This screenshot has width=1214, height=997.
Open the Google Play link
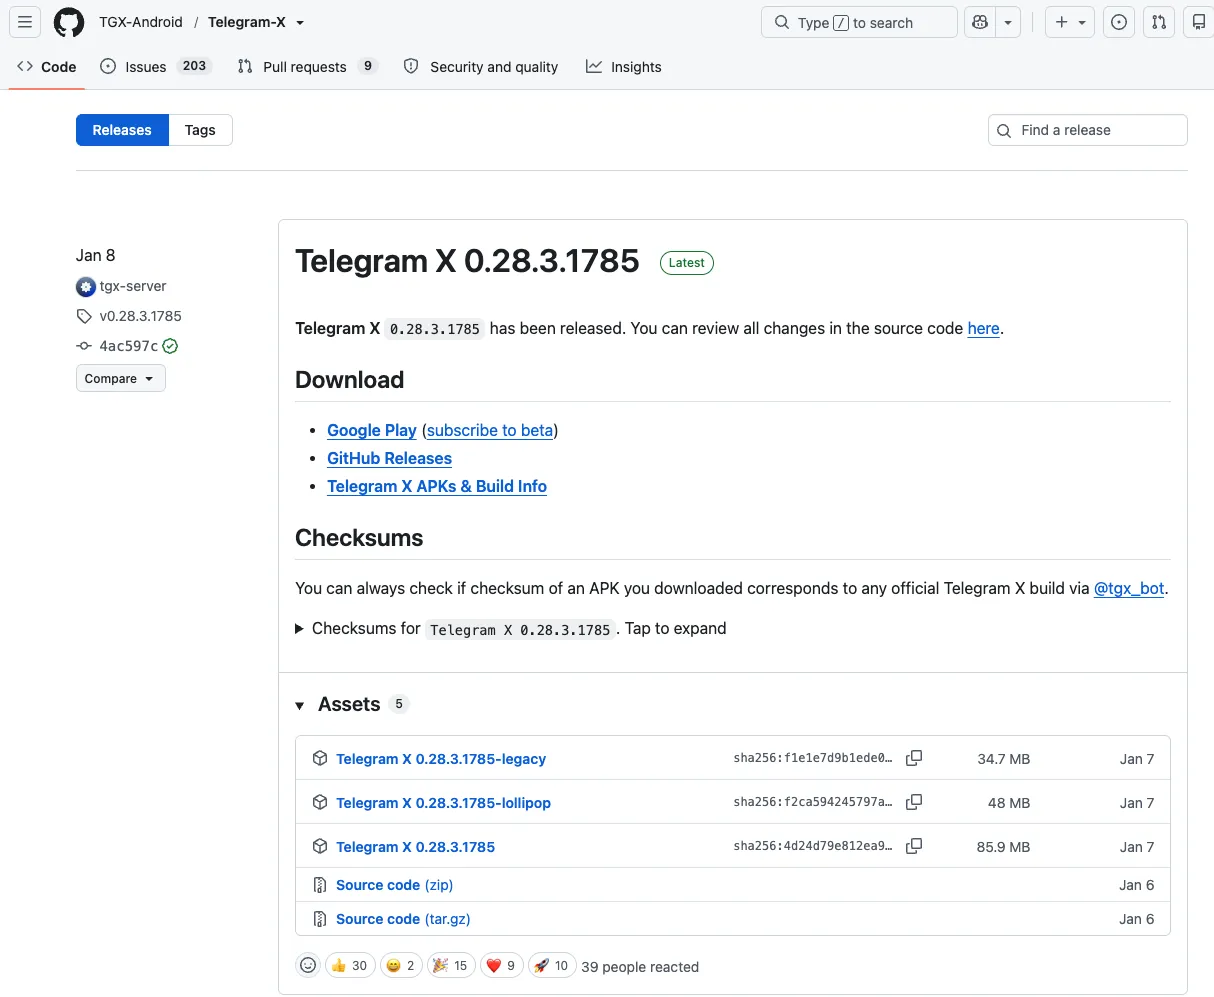[371, 430]
